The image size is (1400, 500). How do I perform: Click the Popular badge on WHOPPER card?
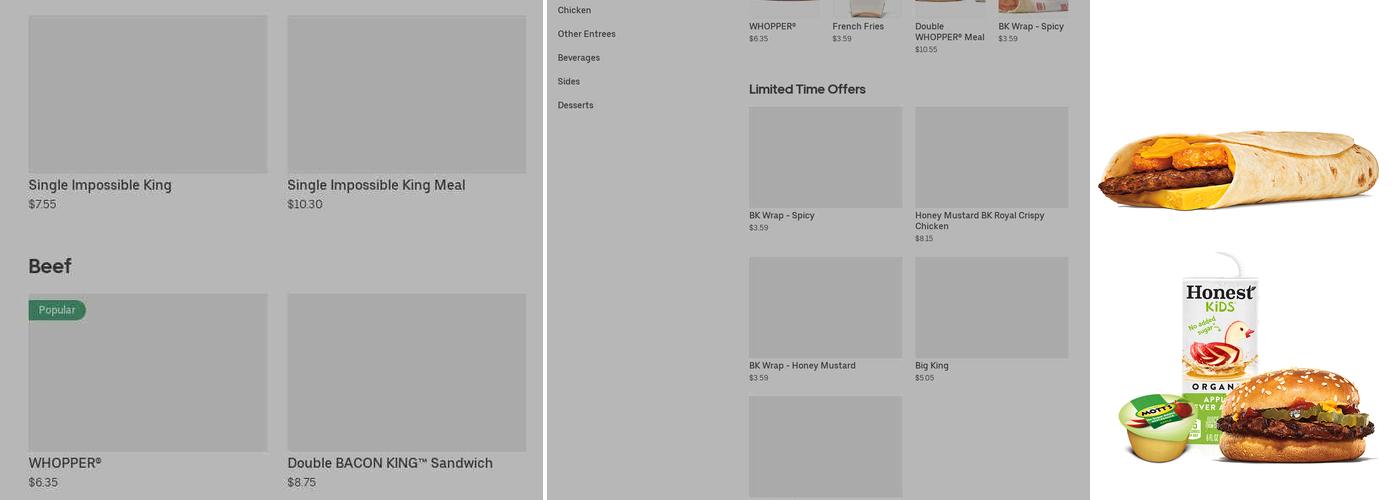57,310
